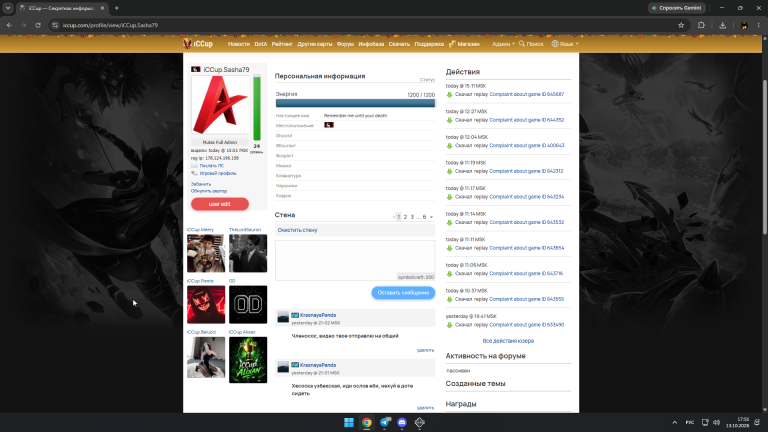Open Windows Start menu
The width and height of the screenshot is (768, 432).
click(349, 422)
